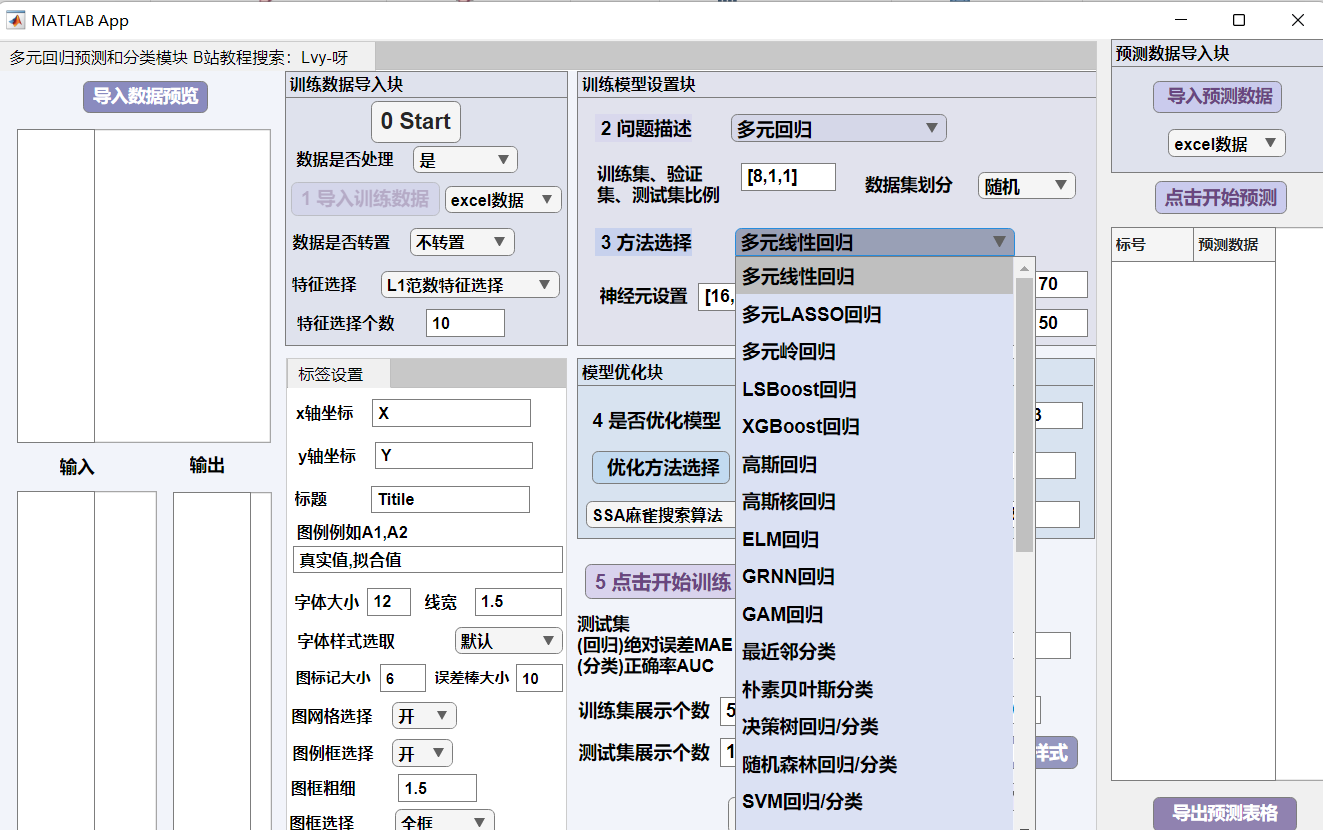Maximize the MATLAB App window
The height and width of the screenshot is (830, 1323).
[x=1239, y=20]
